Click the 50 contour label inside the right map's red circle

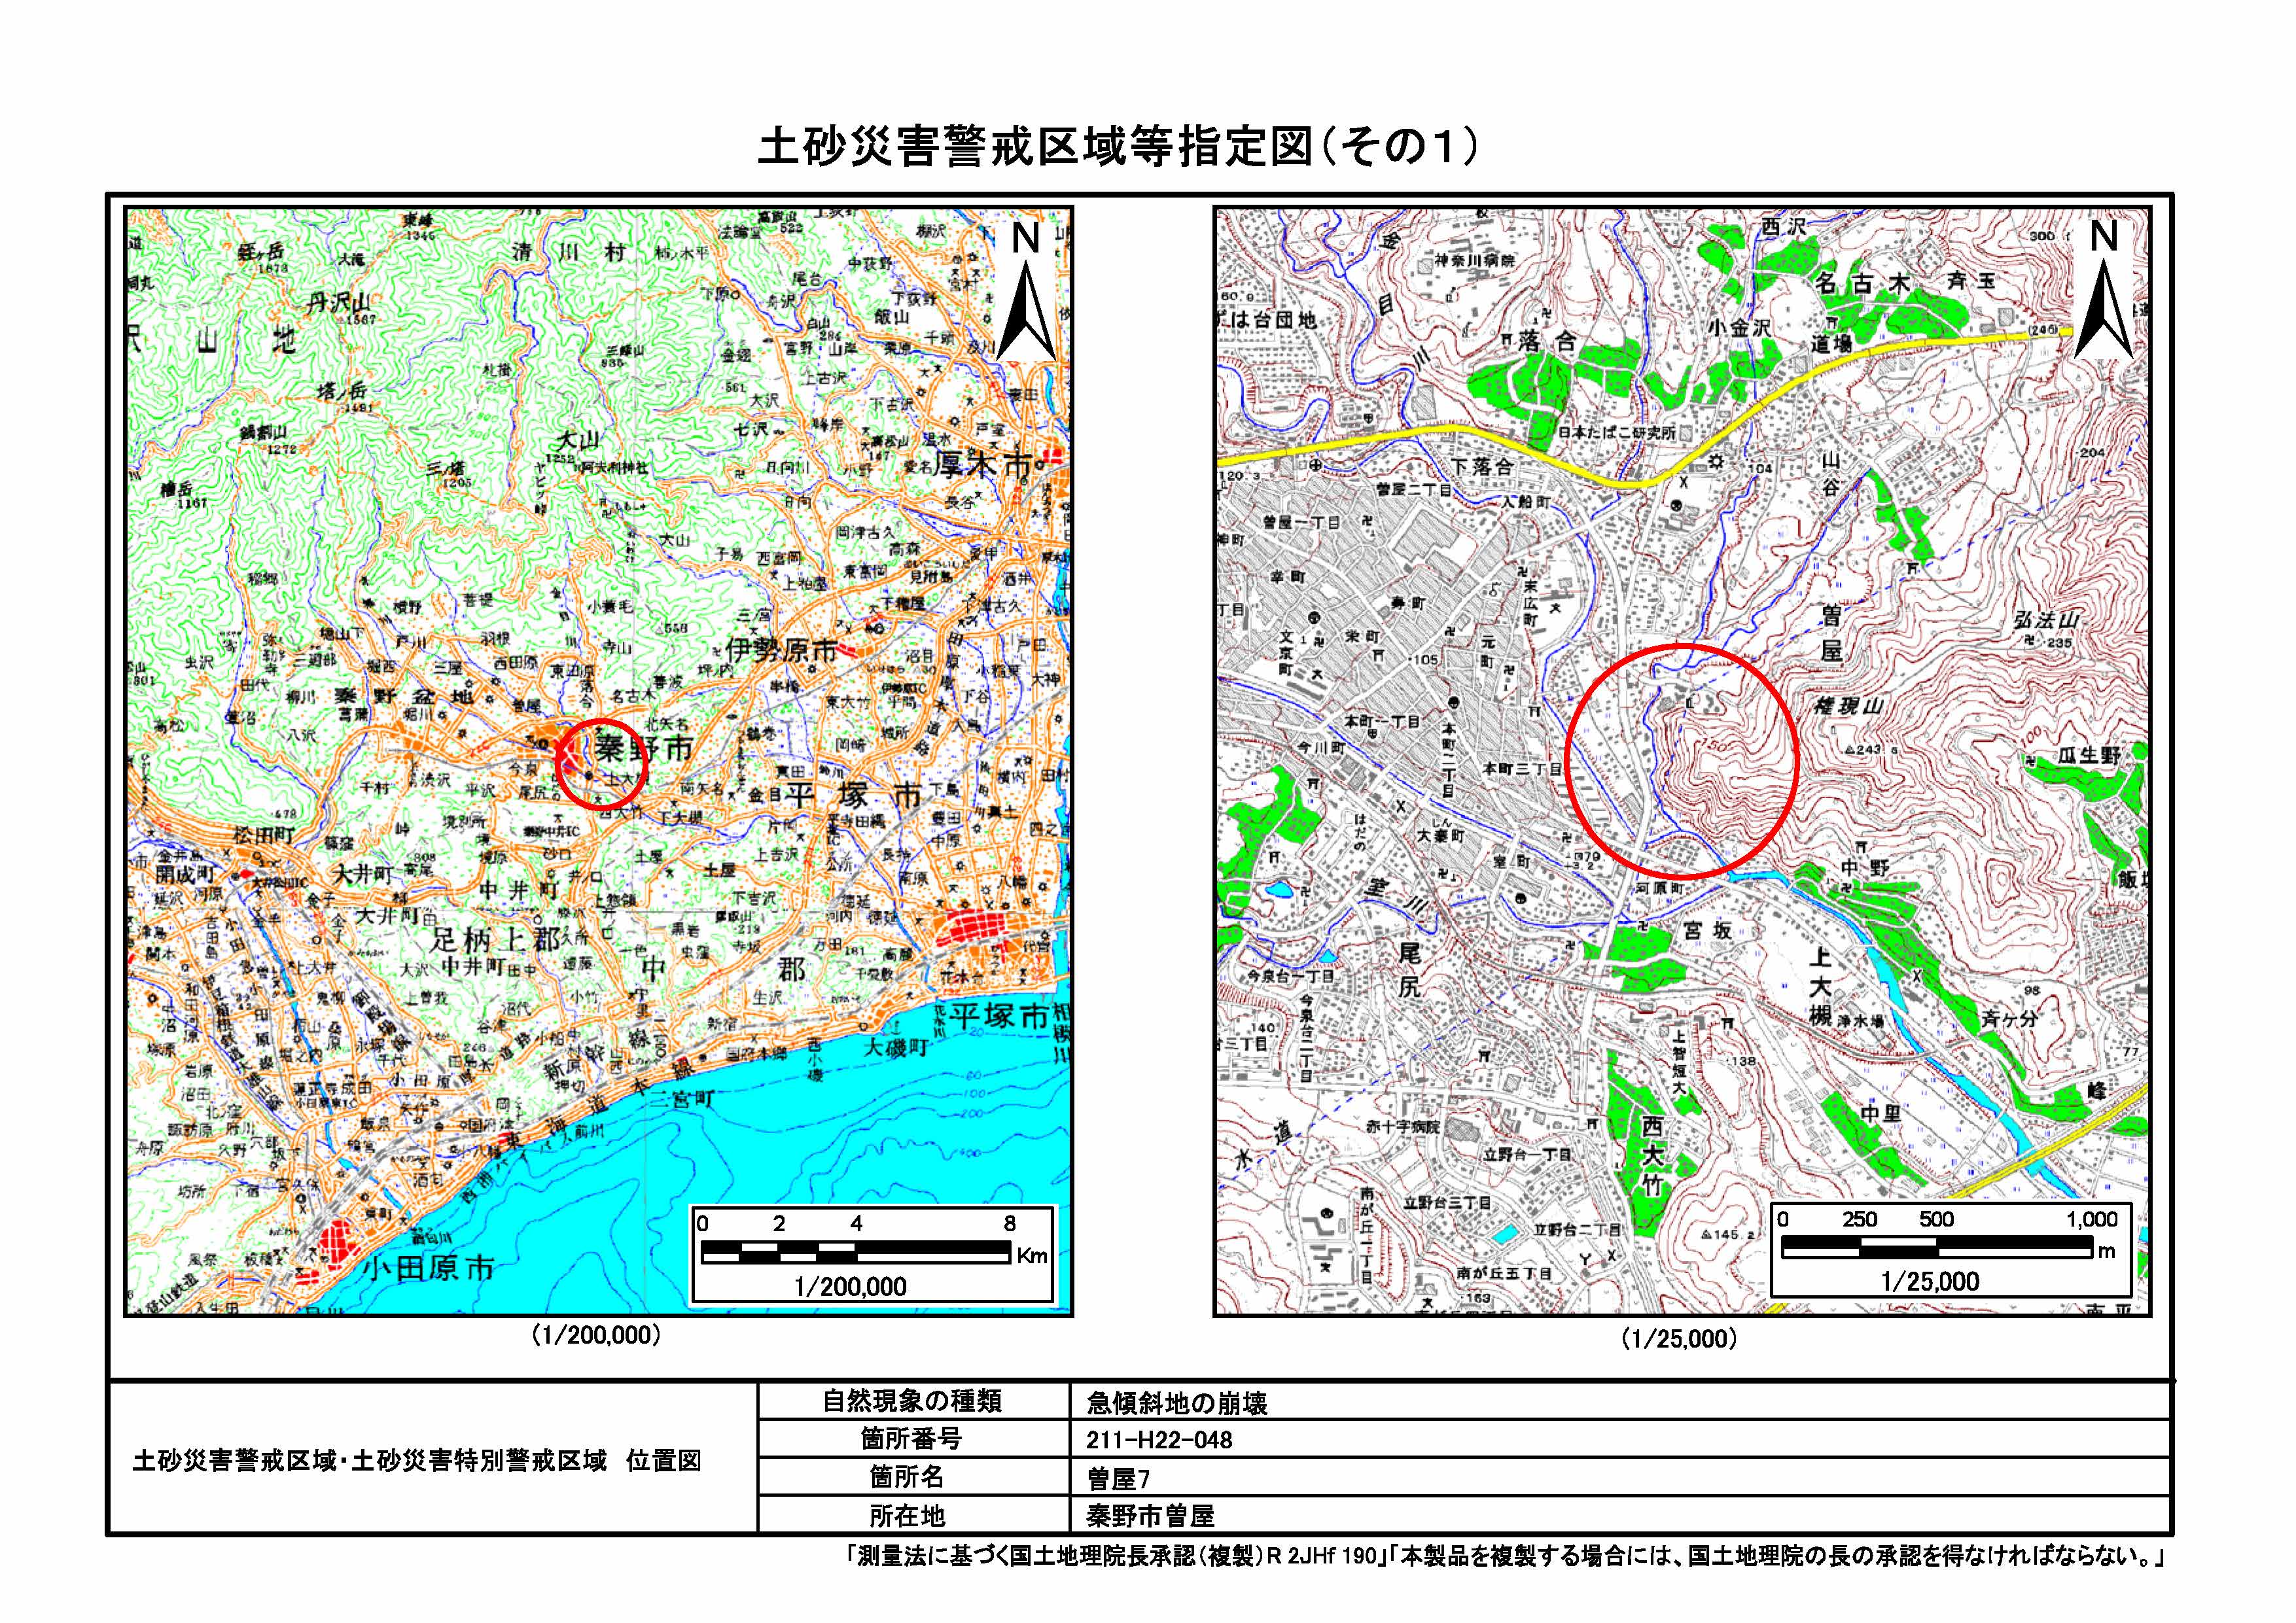[1717, 747]
